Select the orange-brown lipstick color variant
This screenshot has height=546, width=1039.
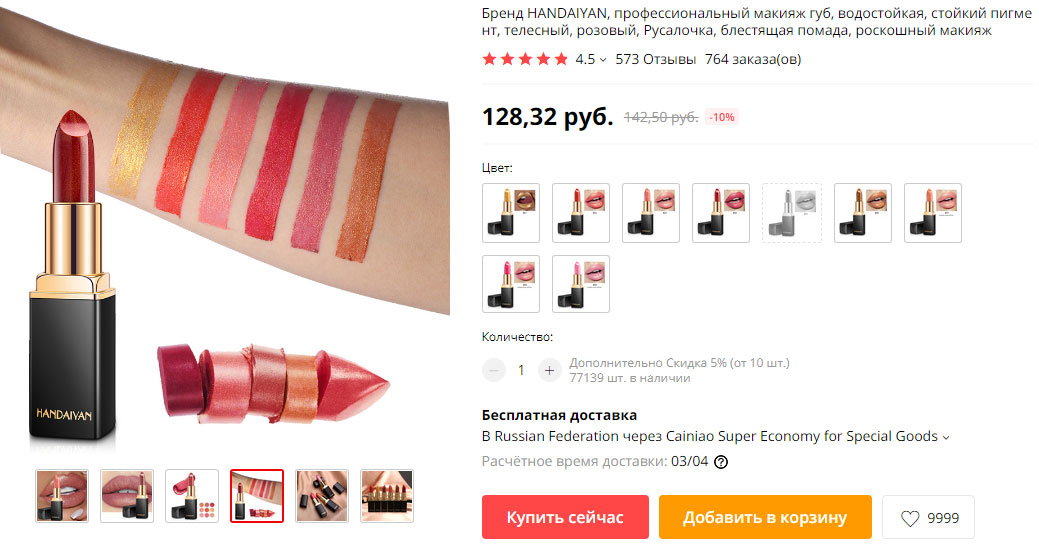[x=863, y=213]
